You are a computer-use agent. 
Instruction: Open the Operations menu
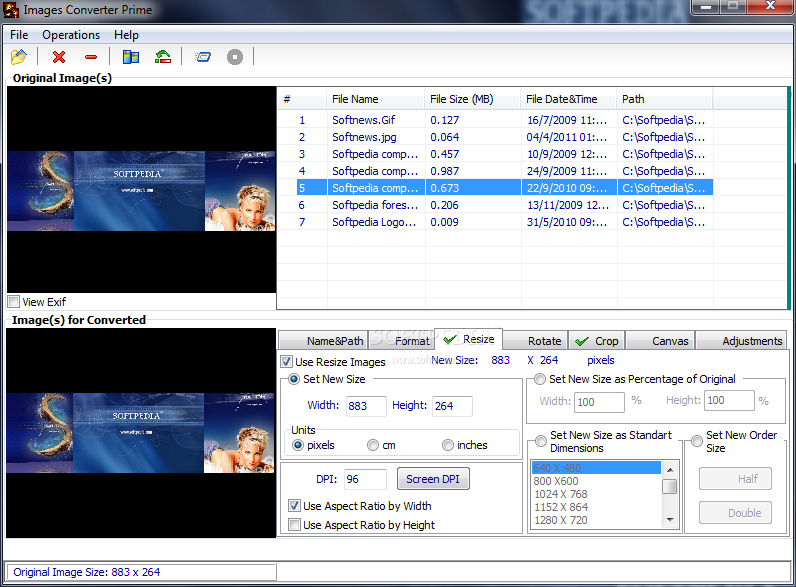[71, 35]
